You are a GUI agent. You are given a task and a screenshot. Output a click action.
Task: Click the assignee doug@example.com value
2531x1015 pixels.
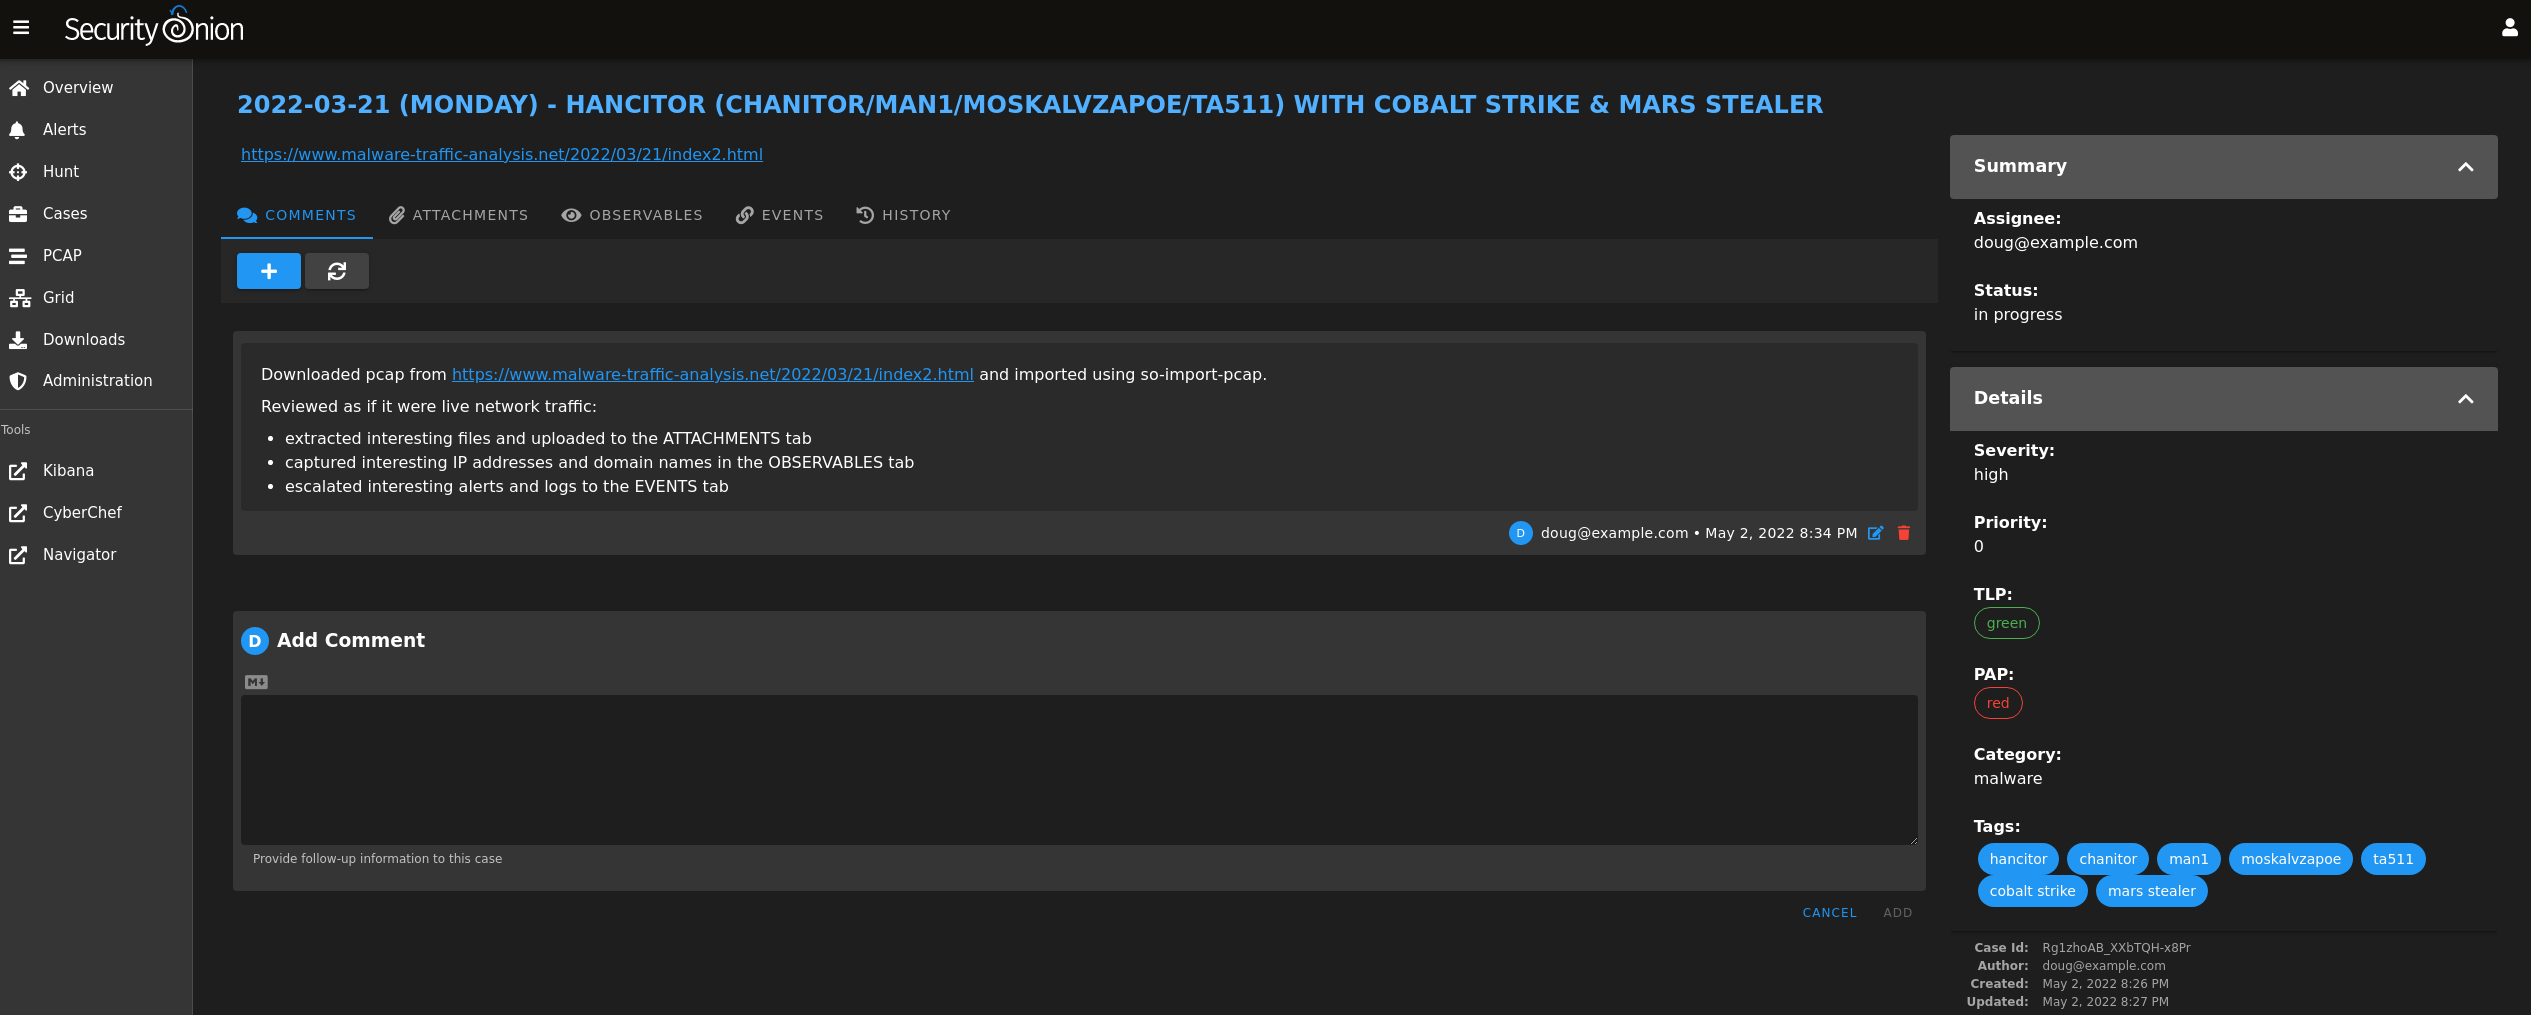2056,243
